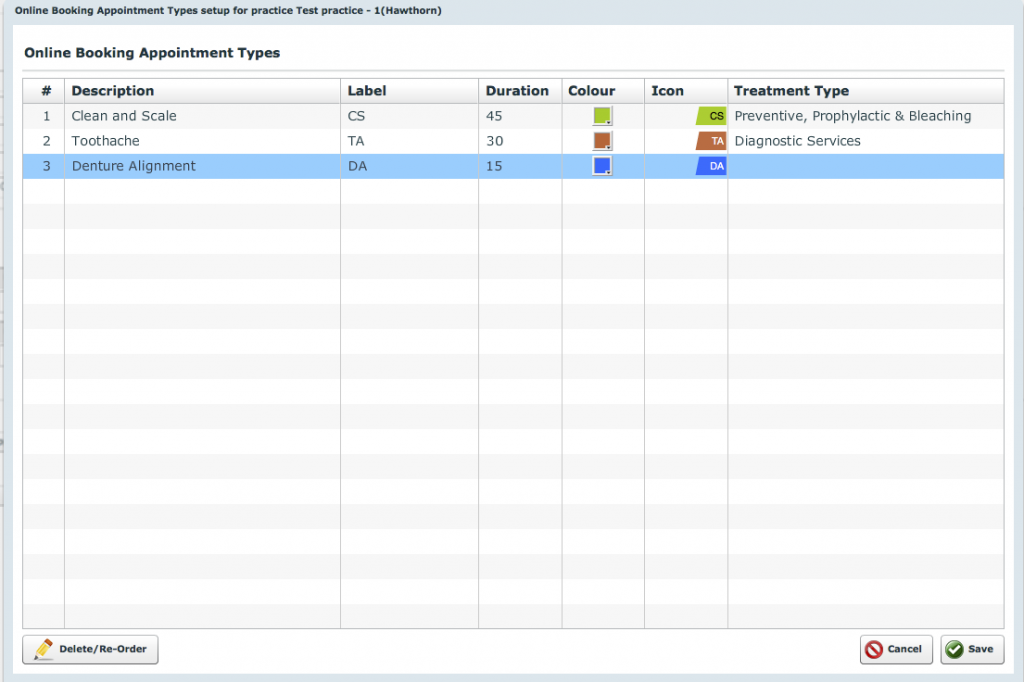Click Diagnostic Services treatment type cell
Image resolution: width=1024 pixels, height=682 pixels.
[866, 140]
